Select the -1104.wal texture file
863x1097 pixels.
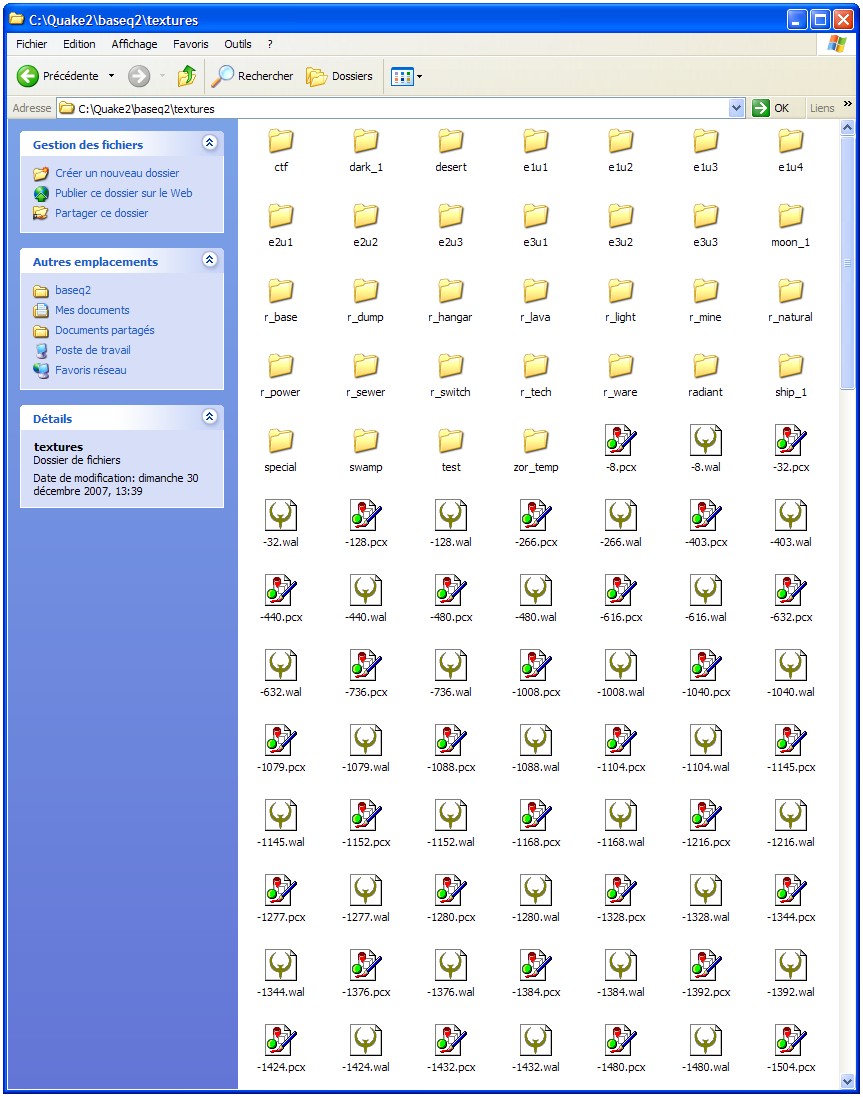pyautogui.click(x=706, y=740)
